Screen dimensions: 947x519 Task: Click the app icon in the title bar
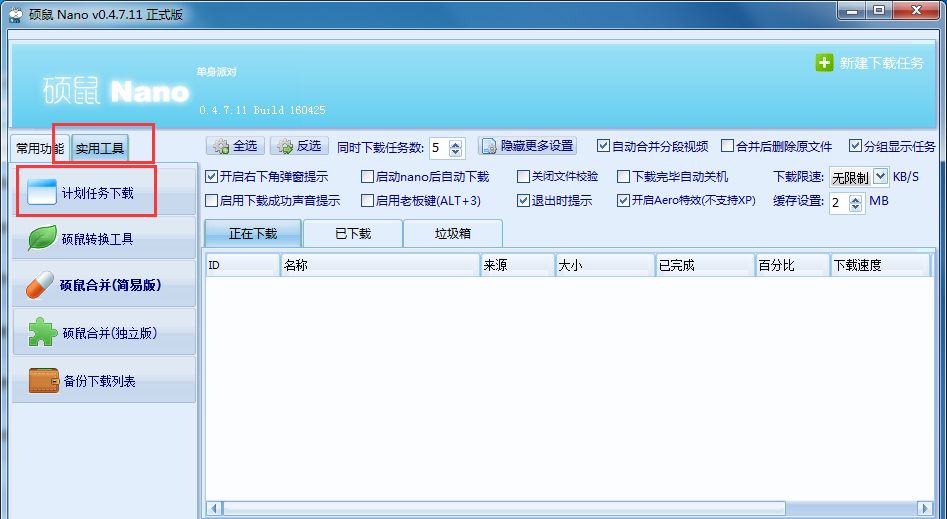click(16, 15)
